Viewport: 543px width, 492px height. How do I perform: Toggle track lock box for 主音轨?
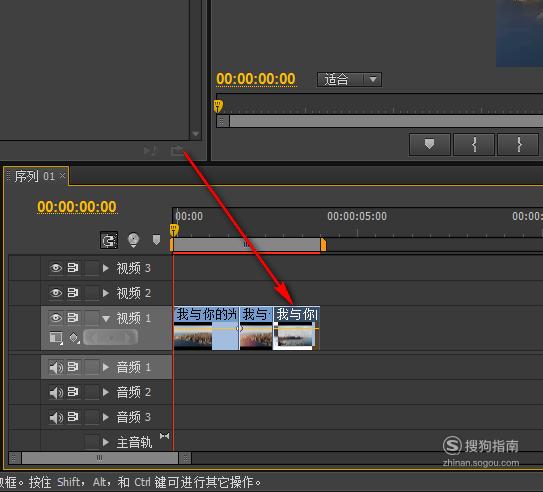coord(92,442)
